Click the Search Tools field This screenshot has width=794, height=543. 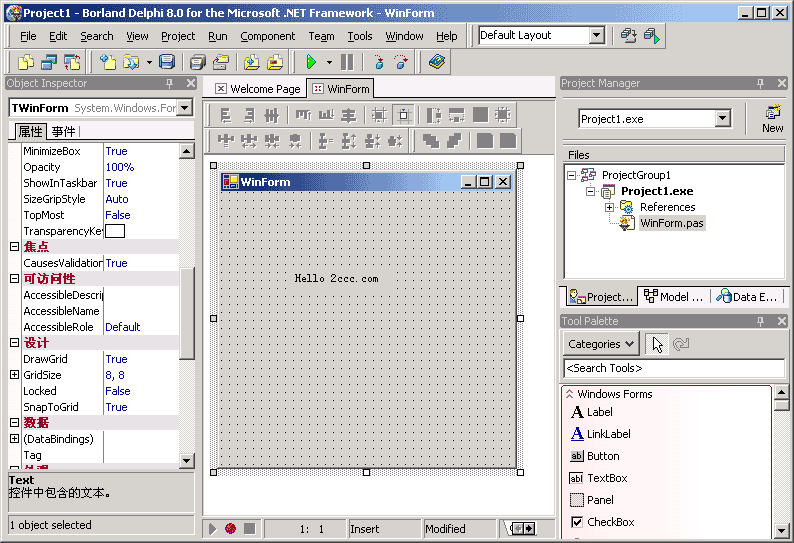[673, 368]
